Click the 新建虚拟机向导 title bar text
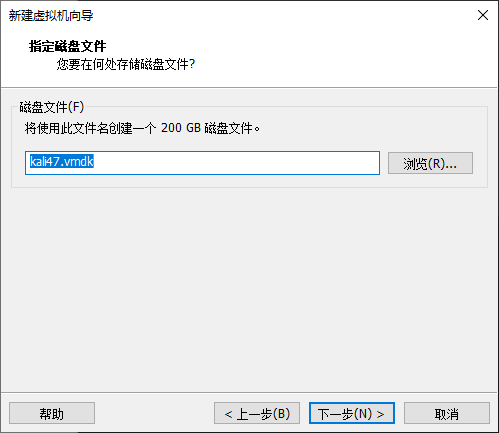 pos(51,15)
